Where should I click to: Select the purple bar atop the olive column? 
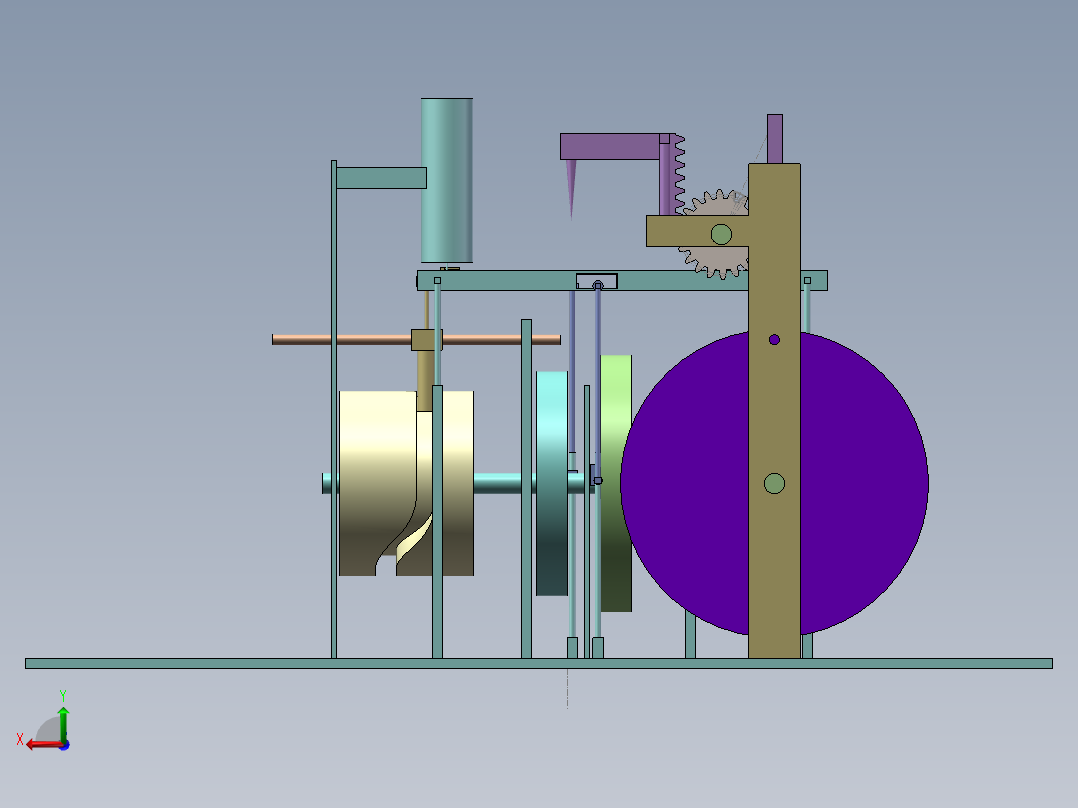pyautogui.click(x=775, y=139)
